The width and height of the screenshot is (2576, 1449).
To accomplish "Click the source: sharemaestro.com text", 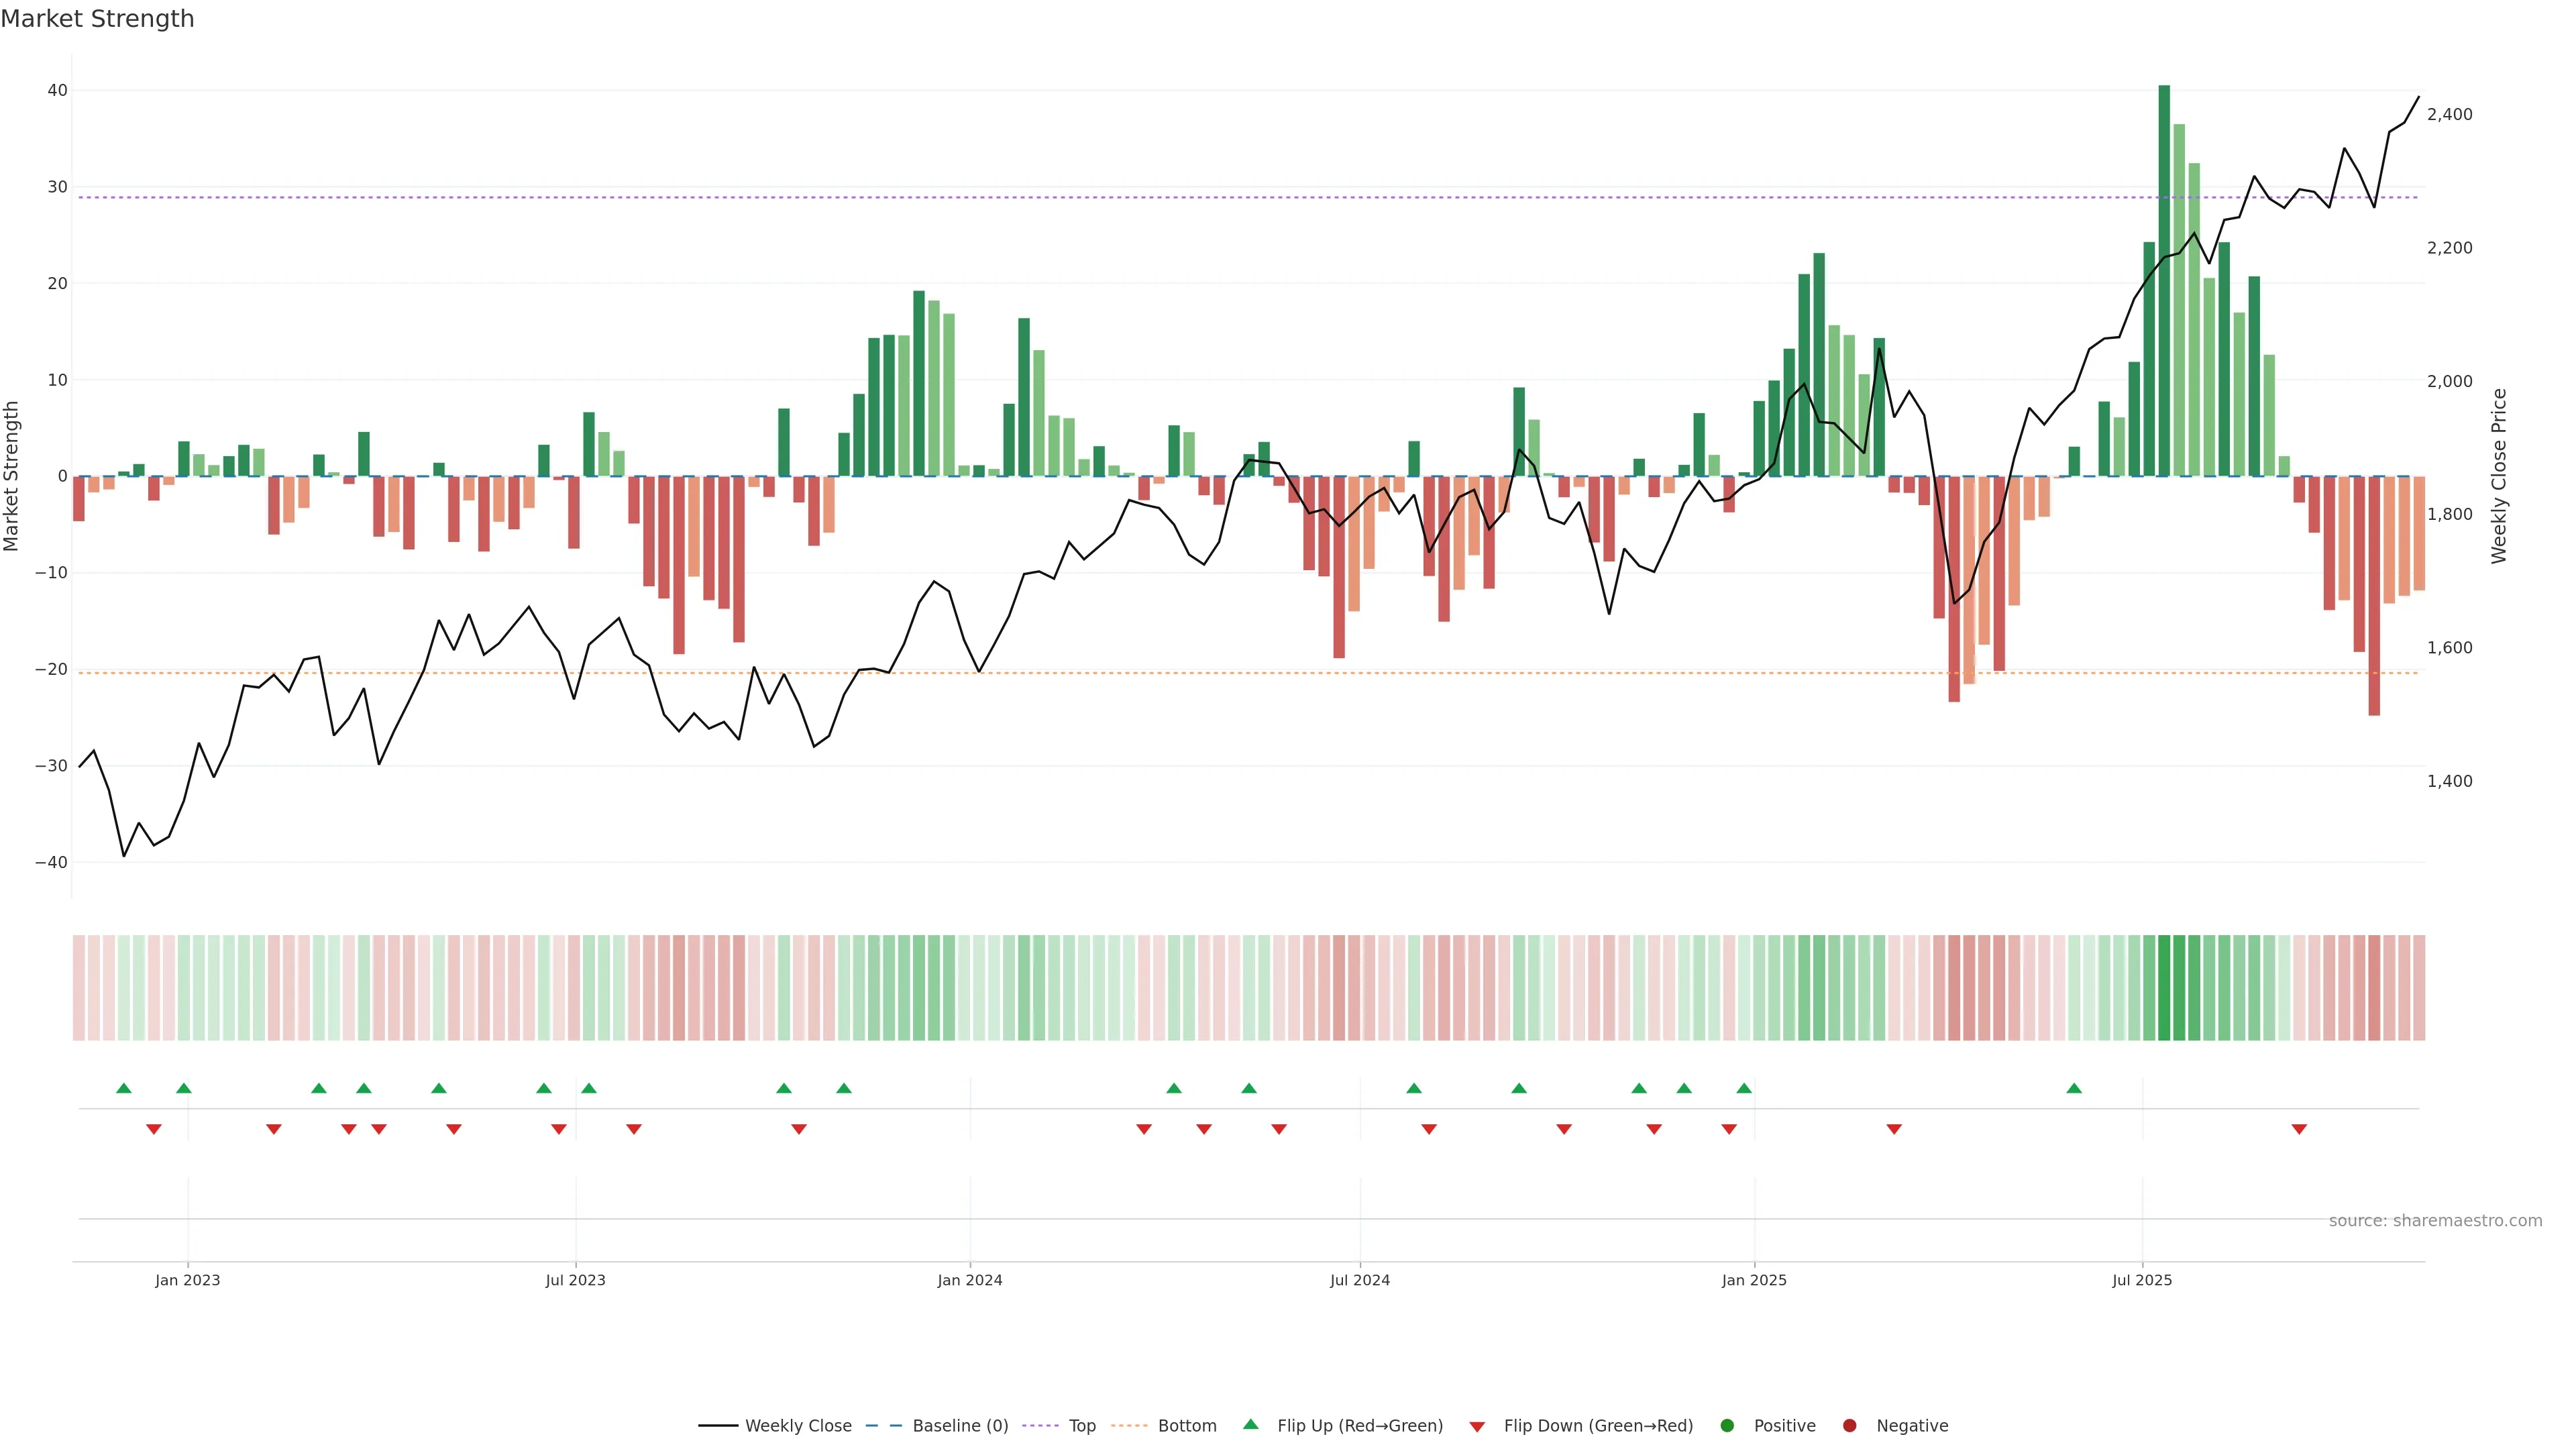I will tap(2435, 1221).
